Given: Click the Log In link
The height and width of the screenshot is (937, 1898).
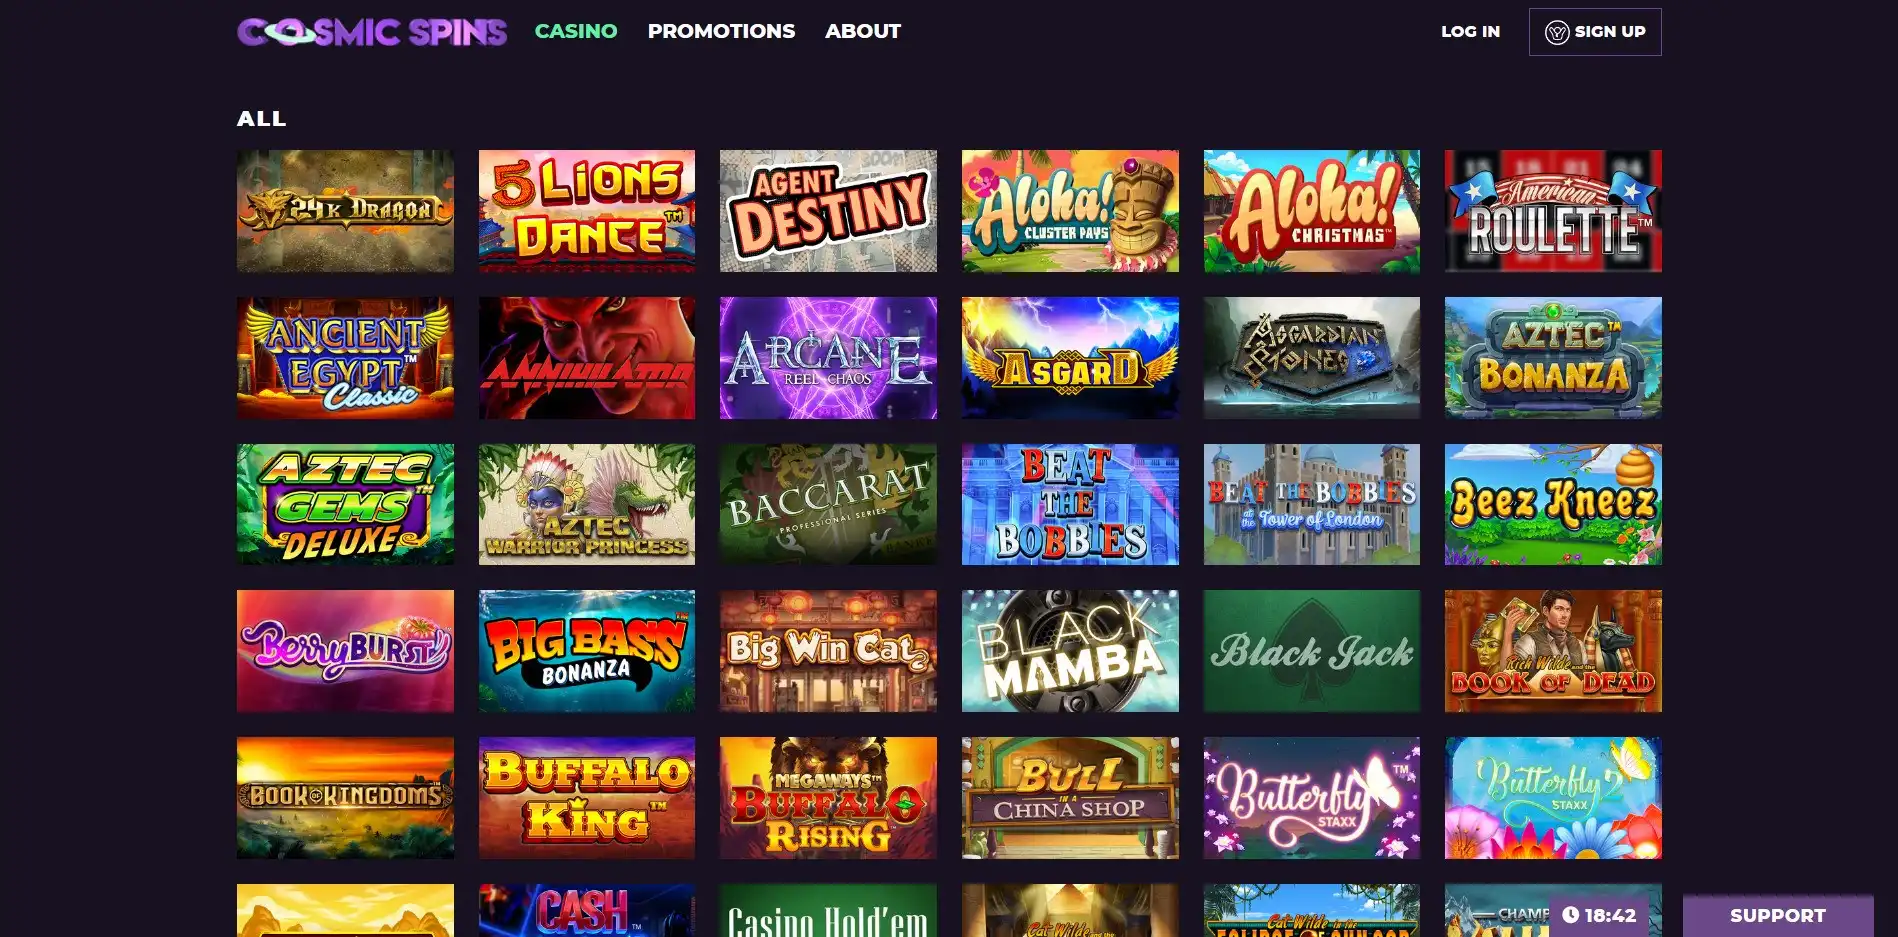Looking at the screenshot, I should [1470, 31].
